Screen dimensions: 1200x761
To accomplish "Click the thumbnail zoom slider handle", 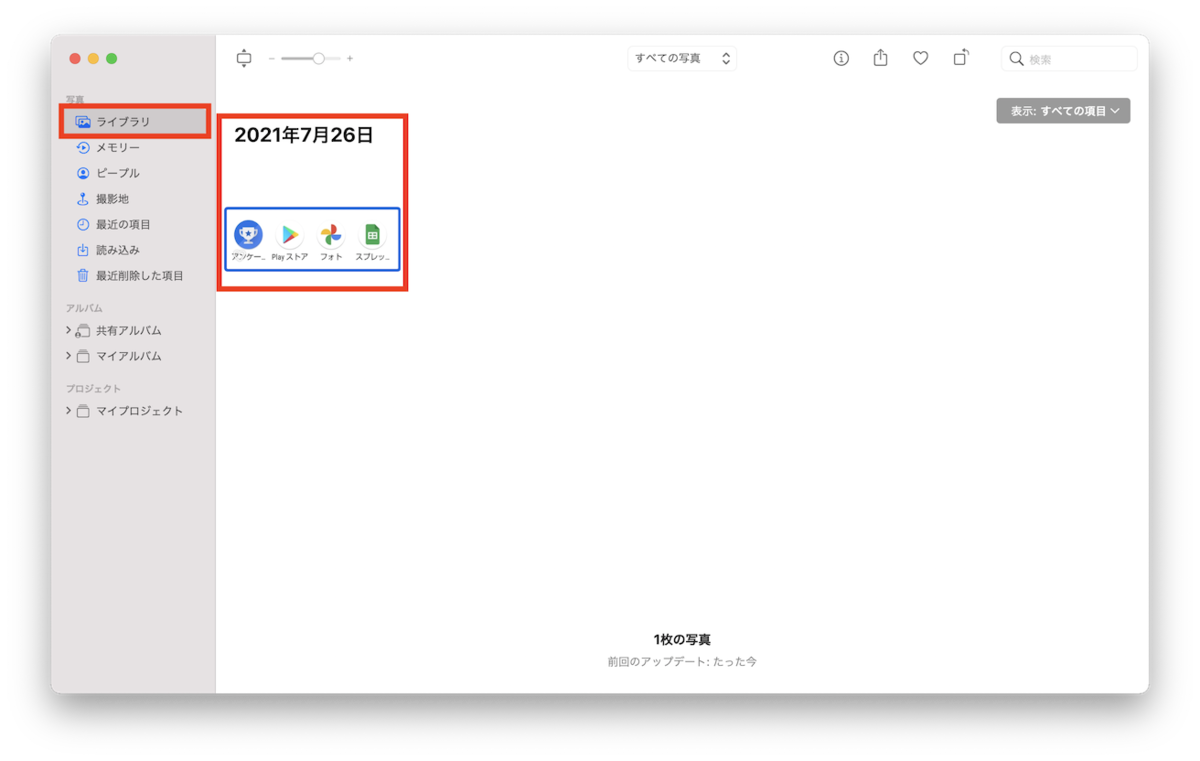I will point(318,59).
